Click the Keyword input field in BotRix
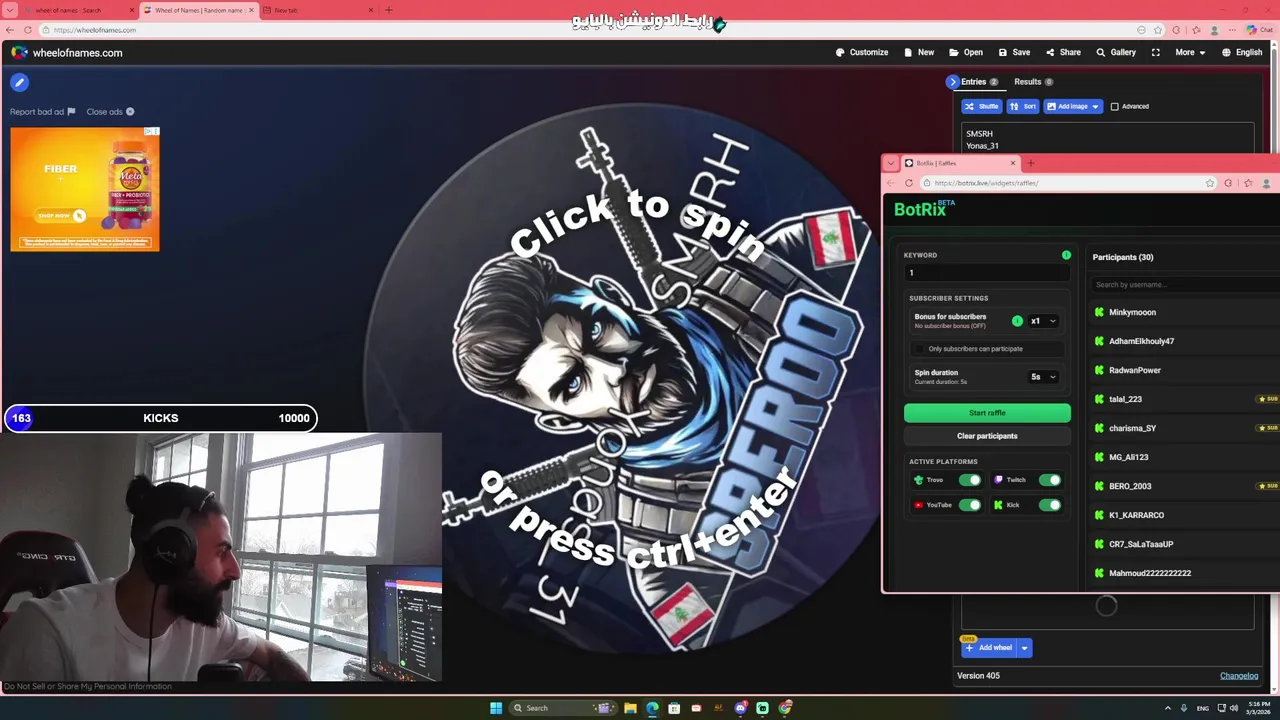The width and height of the screenshot is (1280, 720). [x=985, y=273]
